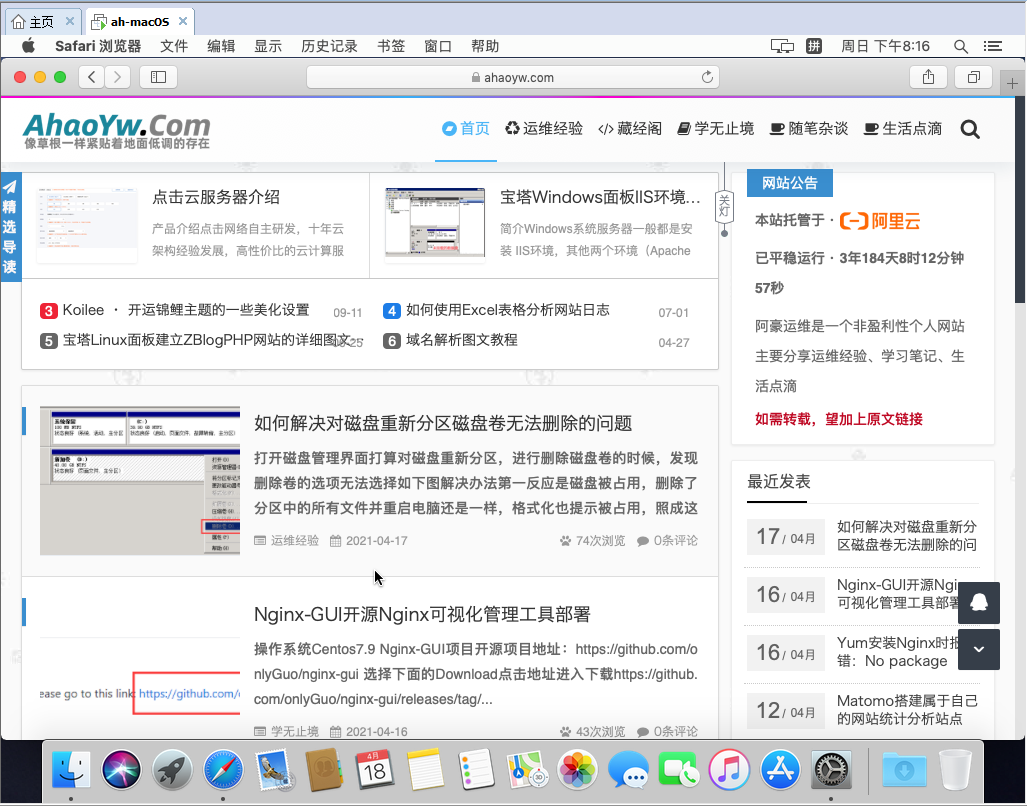The width and height of the screenshot is (1027, 806).
Task: Go to the 运维经验 navigation tab
Action: click(x=543, y=129)
